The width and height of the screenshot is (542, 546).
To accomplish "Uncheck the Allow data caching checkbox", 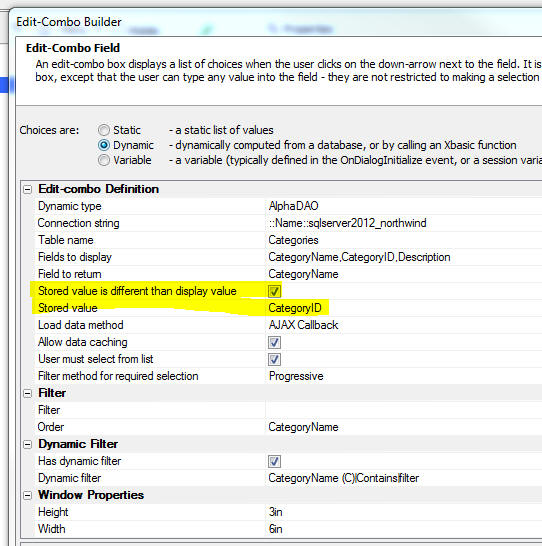I will (x=274, y=342).
